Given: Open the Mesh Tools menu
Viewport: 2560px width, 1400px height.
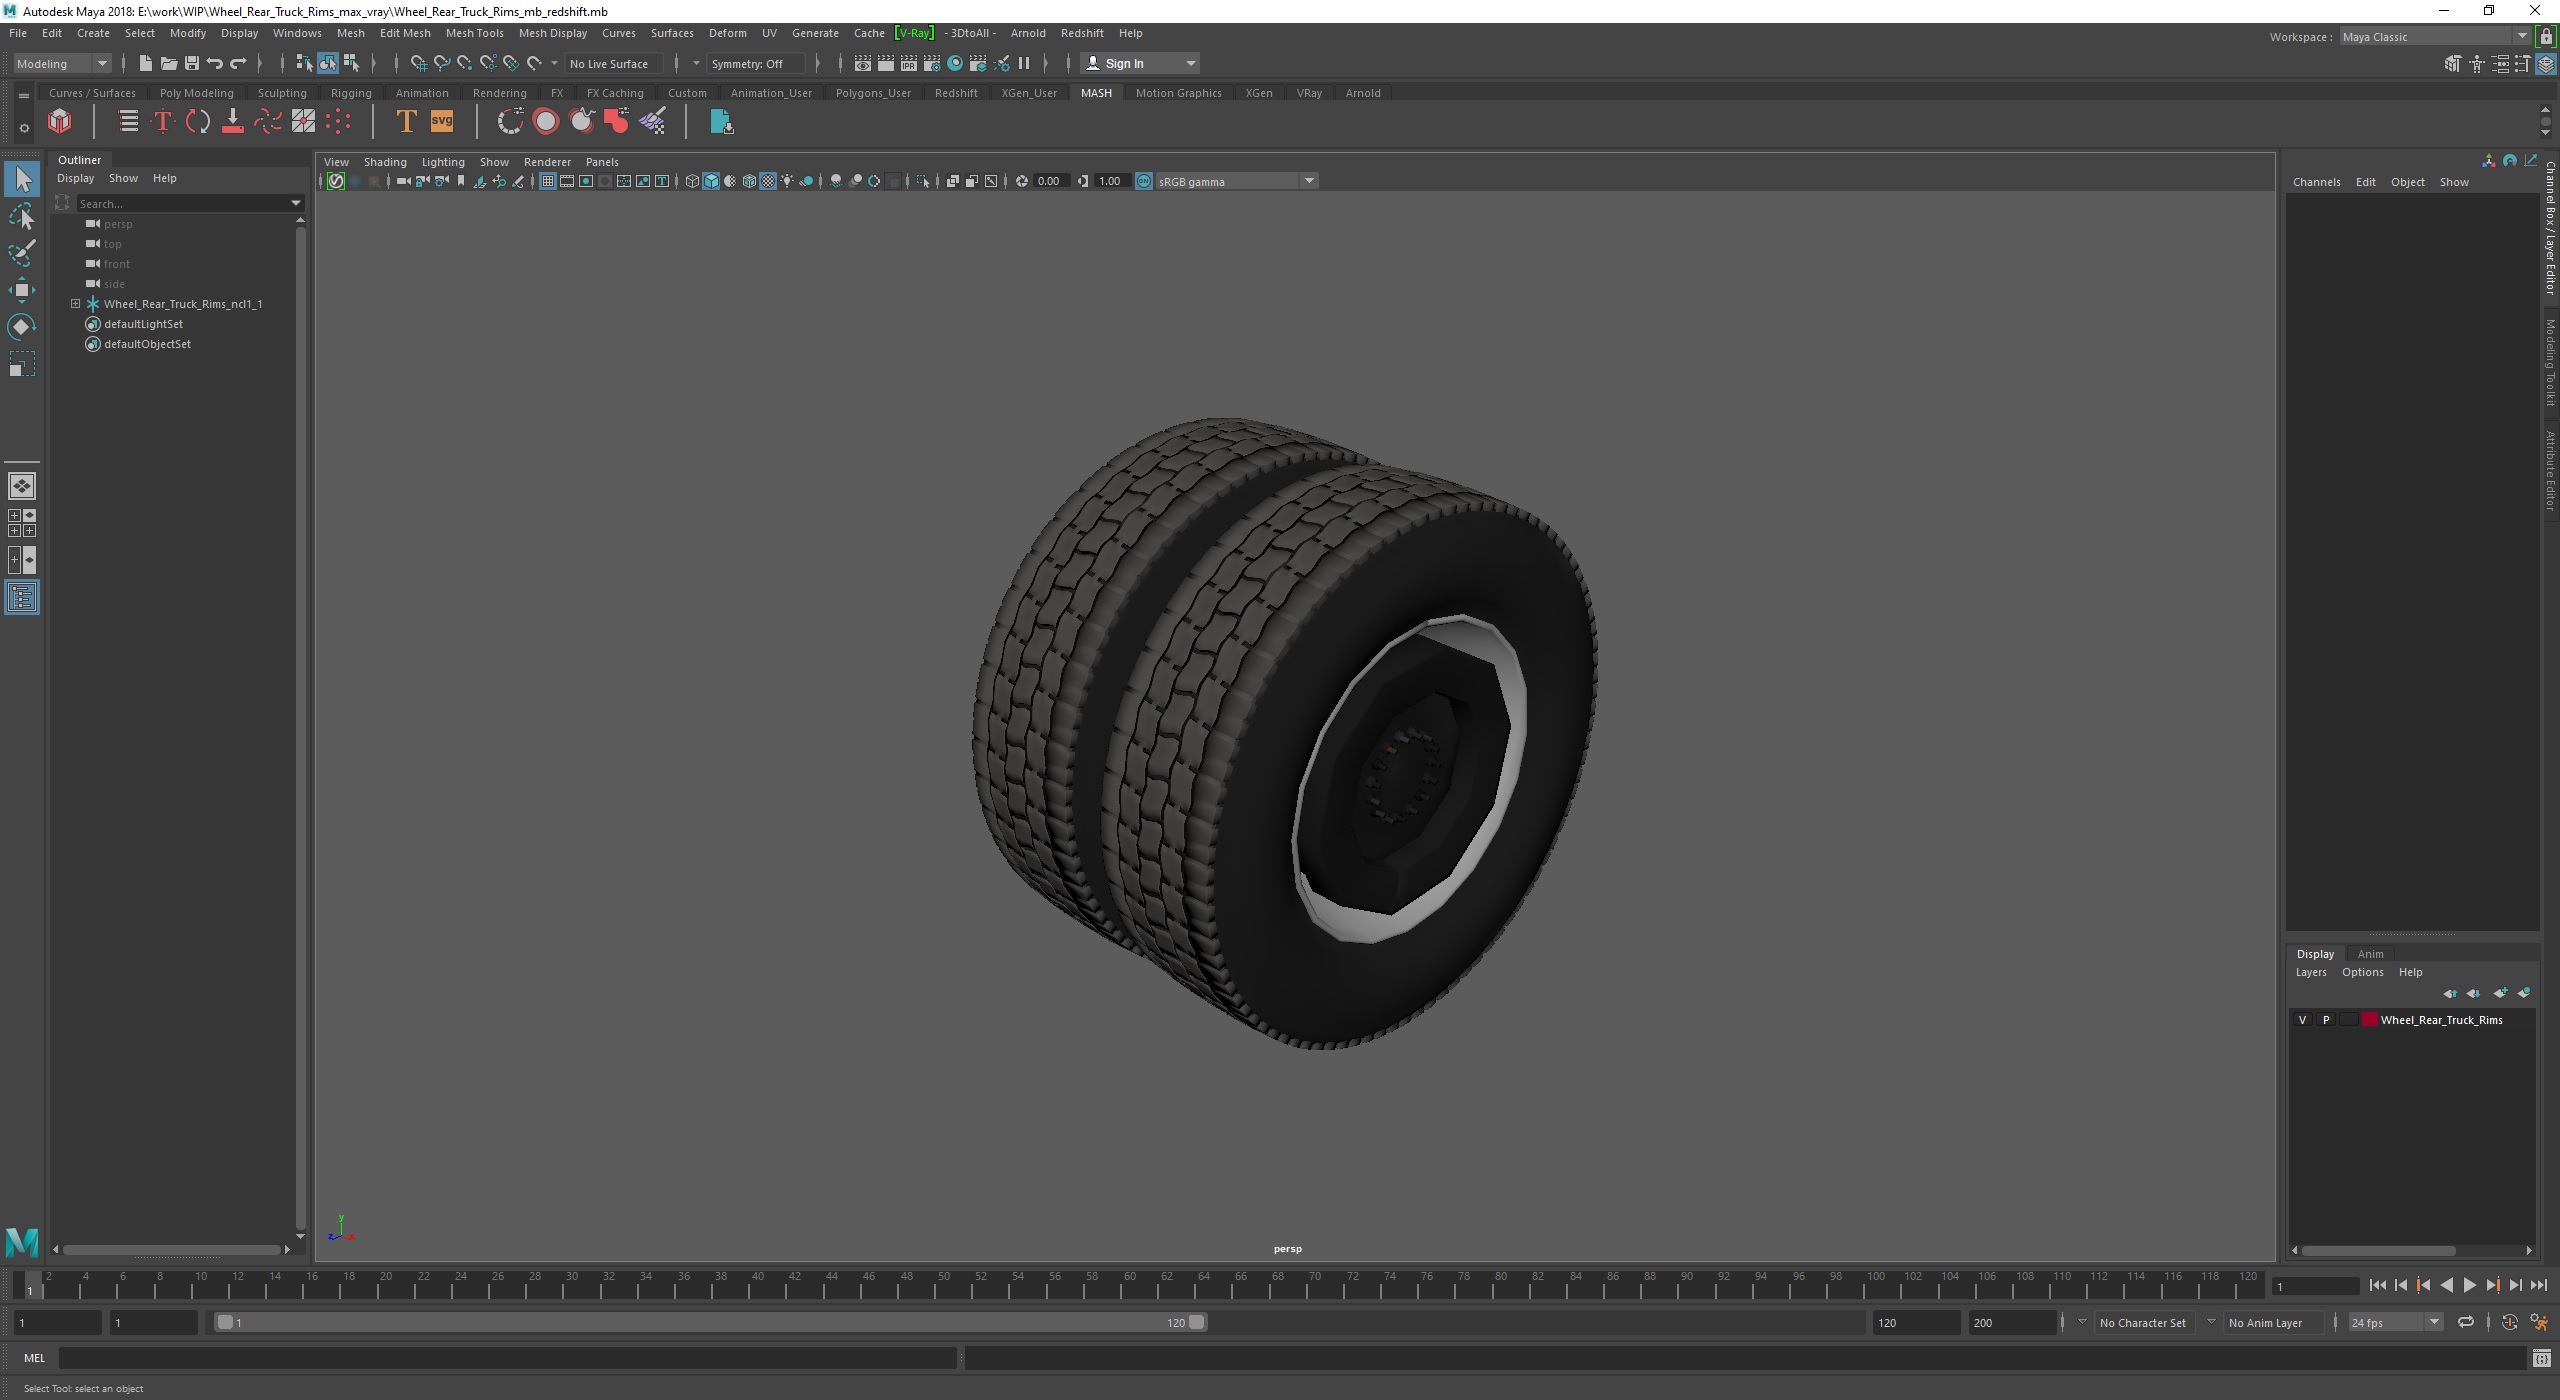Looking at the screenshot, I should (474, 33).
